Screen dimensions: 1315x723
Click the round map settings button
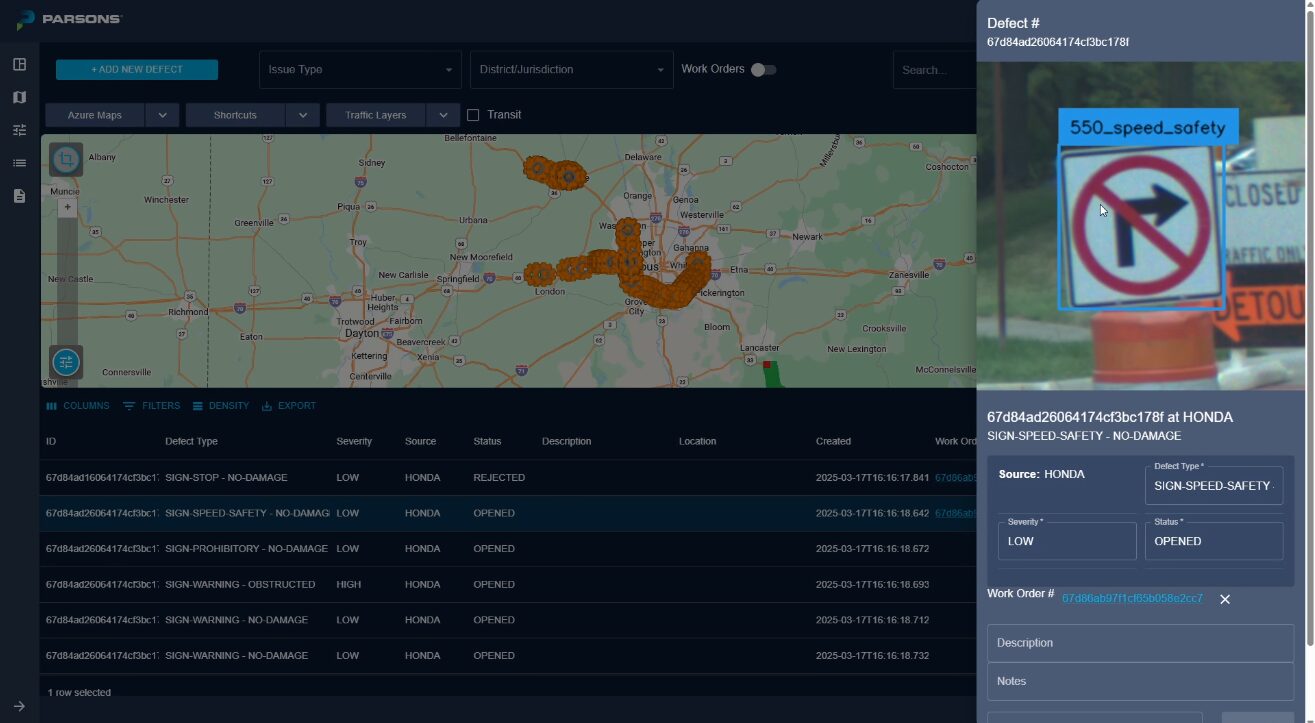pyautogui.click(x=66, y=362)
